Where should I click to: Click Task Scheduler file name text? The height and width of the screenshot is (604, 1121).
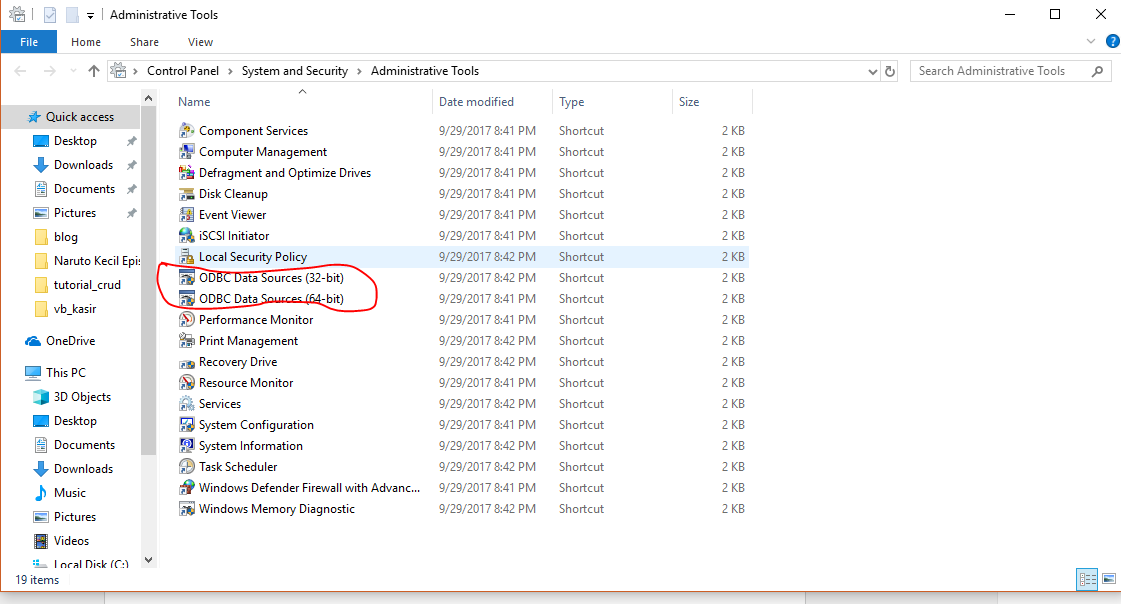238,467
